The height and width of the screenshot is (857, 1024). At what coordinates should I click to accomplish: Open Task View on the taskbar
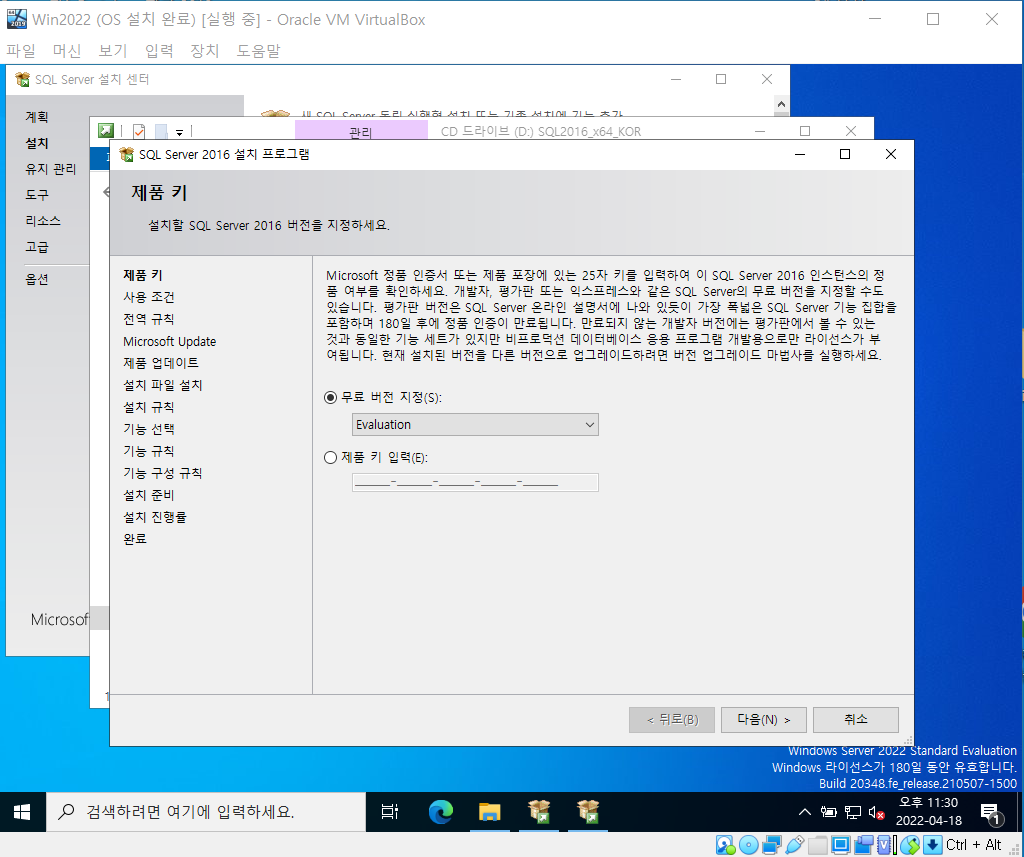coord(390,812)
